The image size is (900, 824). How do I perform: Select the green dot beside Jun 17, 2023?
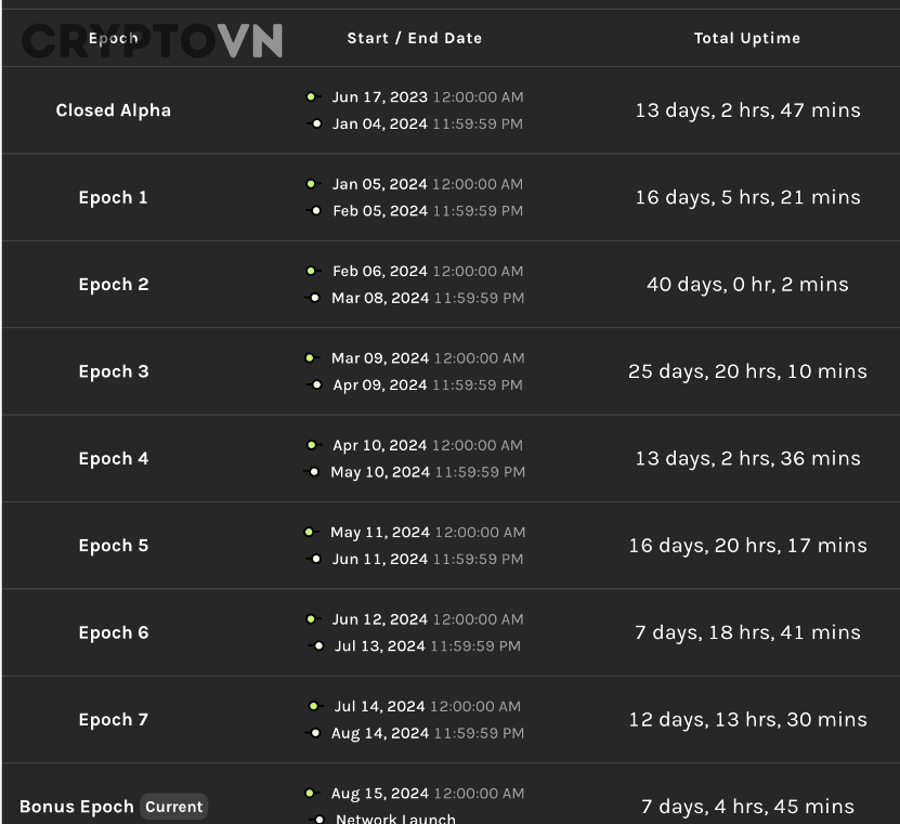313,97
